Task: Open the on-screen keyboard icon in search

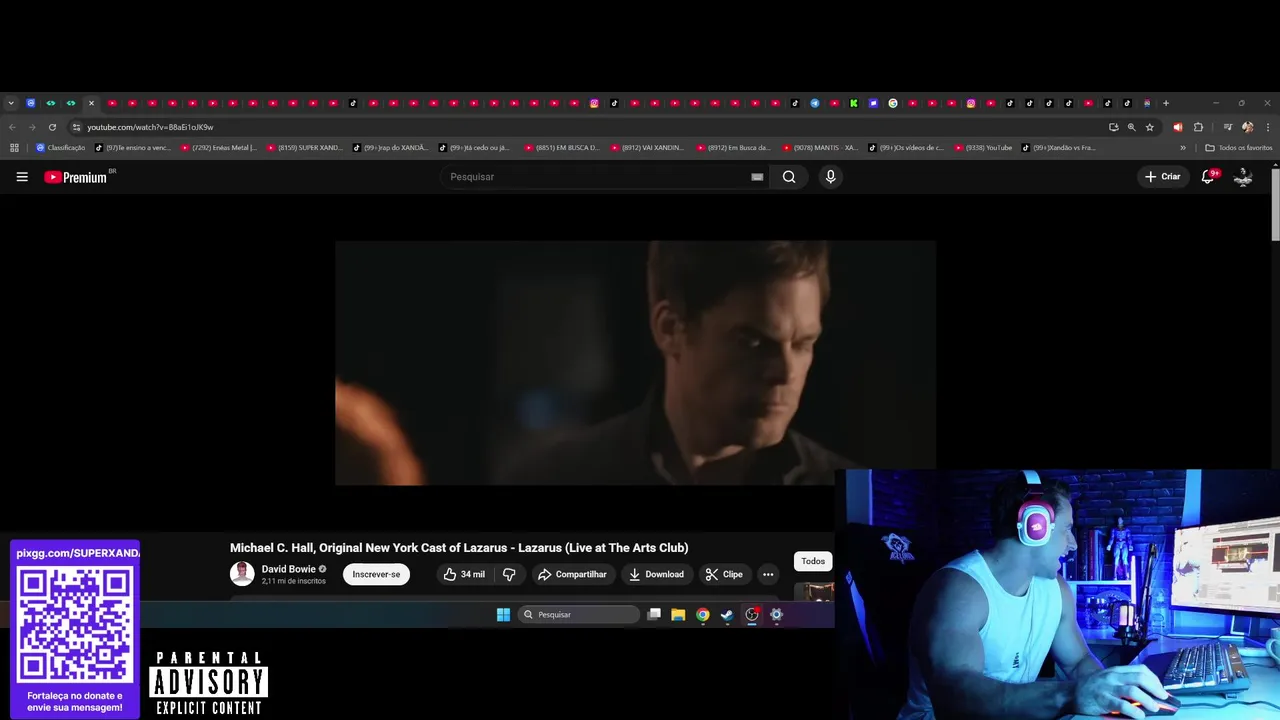Action: pyautogui.click(x=757, y=177)
